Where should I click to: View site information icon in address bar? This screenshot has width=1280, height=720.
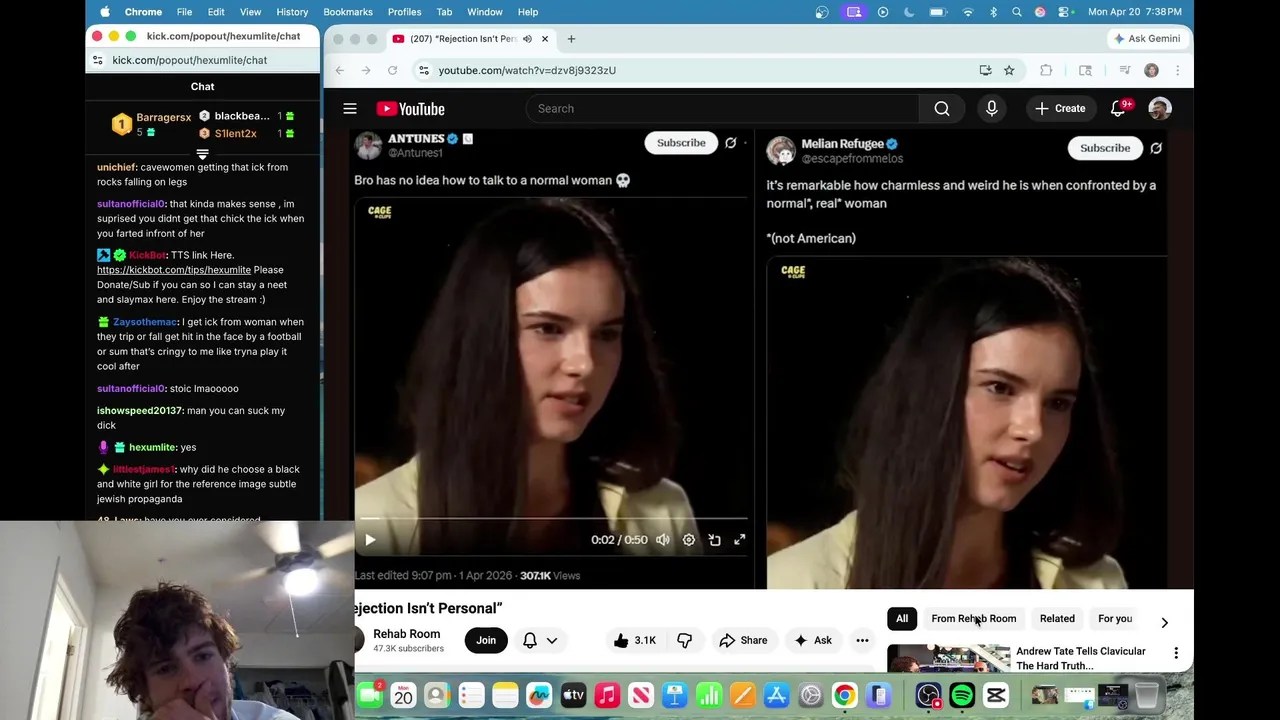(x=424, y=70)
